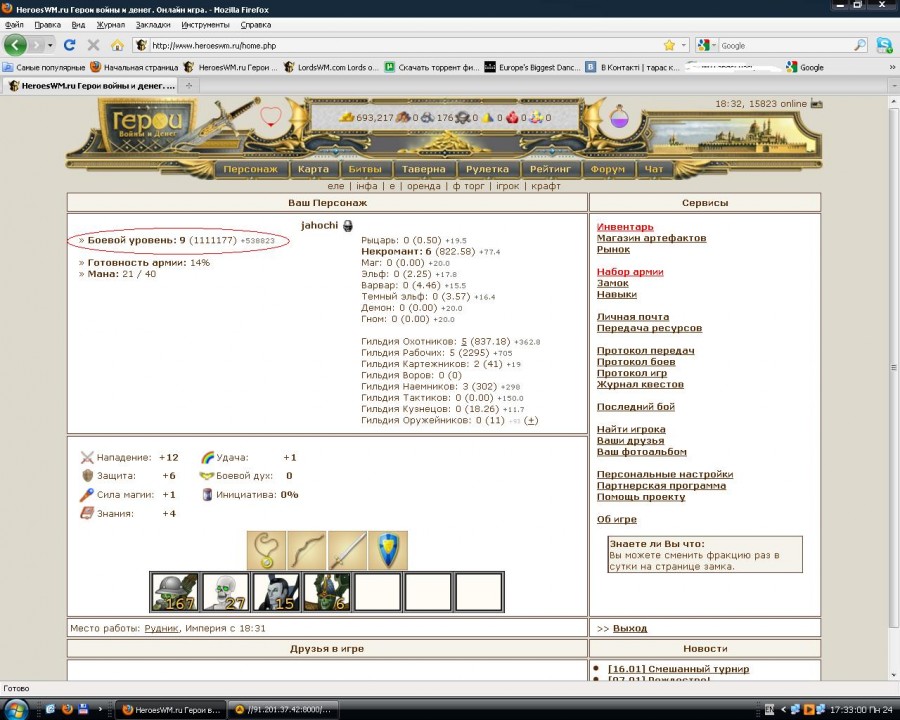Click the Windows Start orb
The height and width of the screenshot is (720, 900).
[x=14, y=709]
